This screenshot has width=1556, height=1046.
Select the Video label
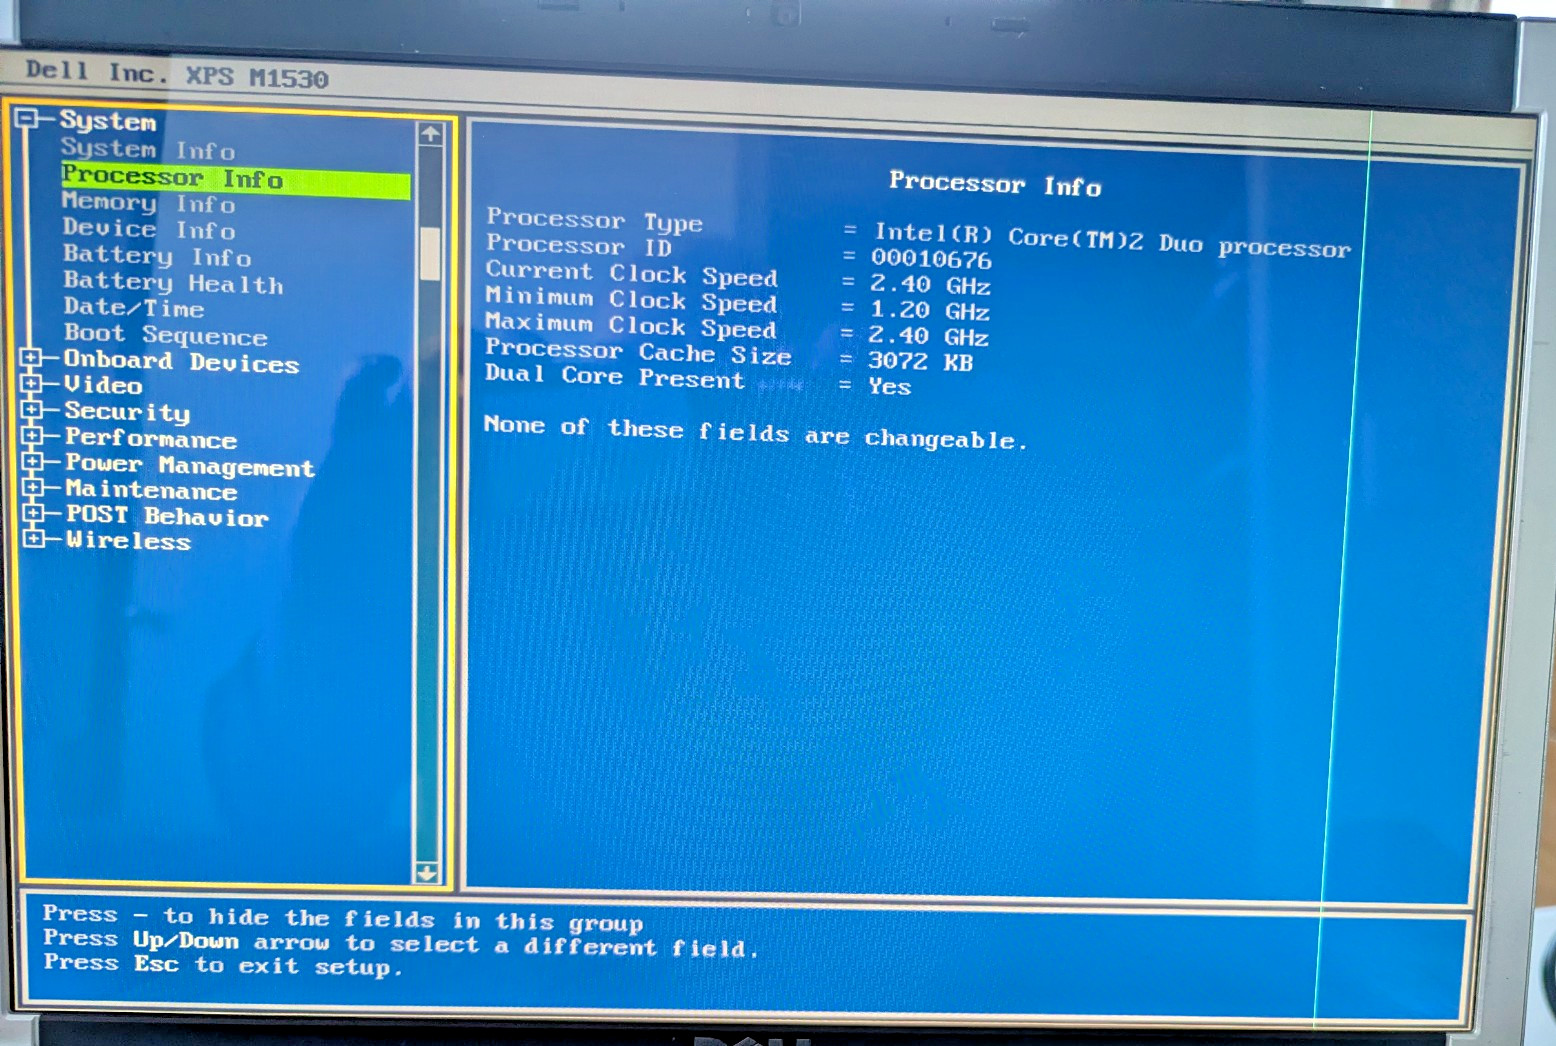click(103, 385)
